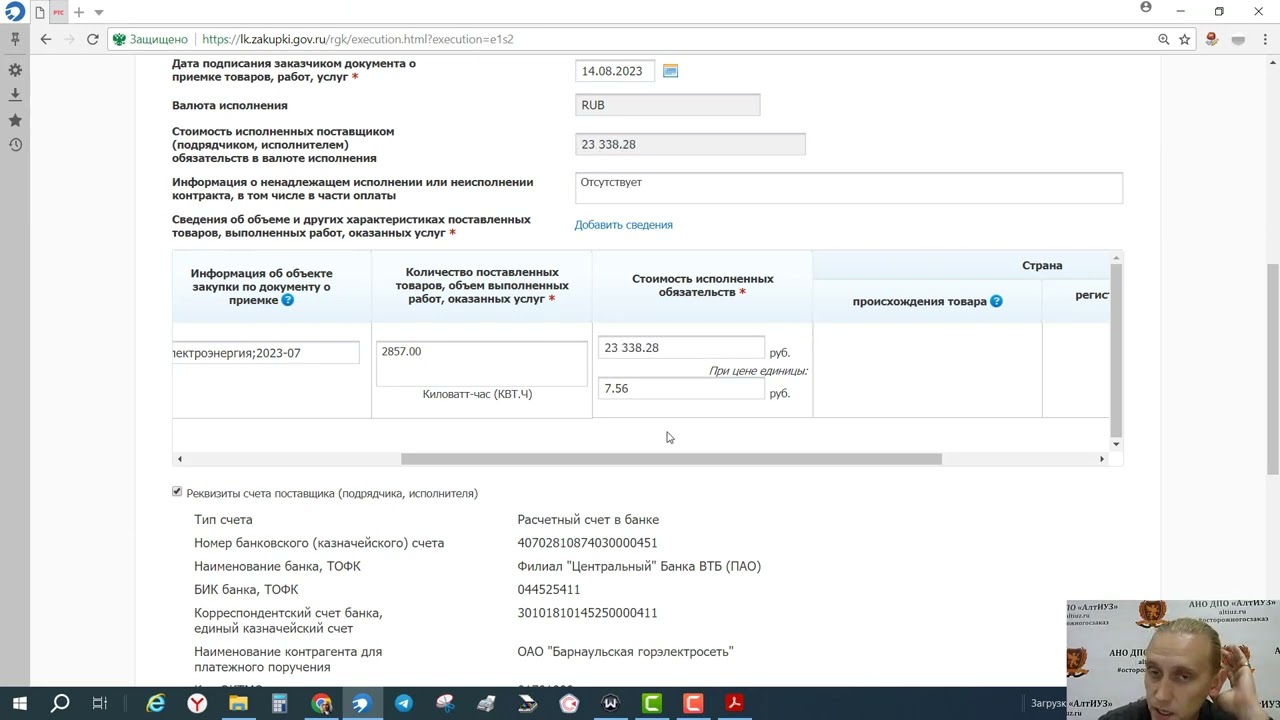The image size is (1280, 720).
Task: Toggle 'Реквизиты счета поставщика' checkbox
Action: [x=177, y=492]
